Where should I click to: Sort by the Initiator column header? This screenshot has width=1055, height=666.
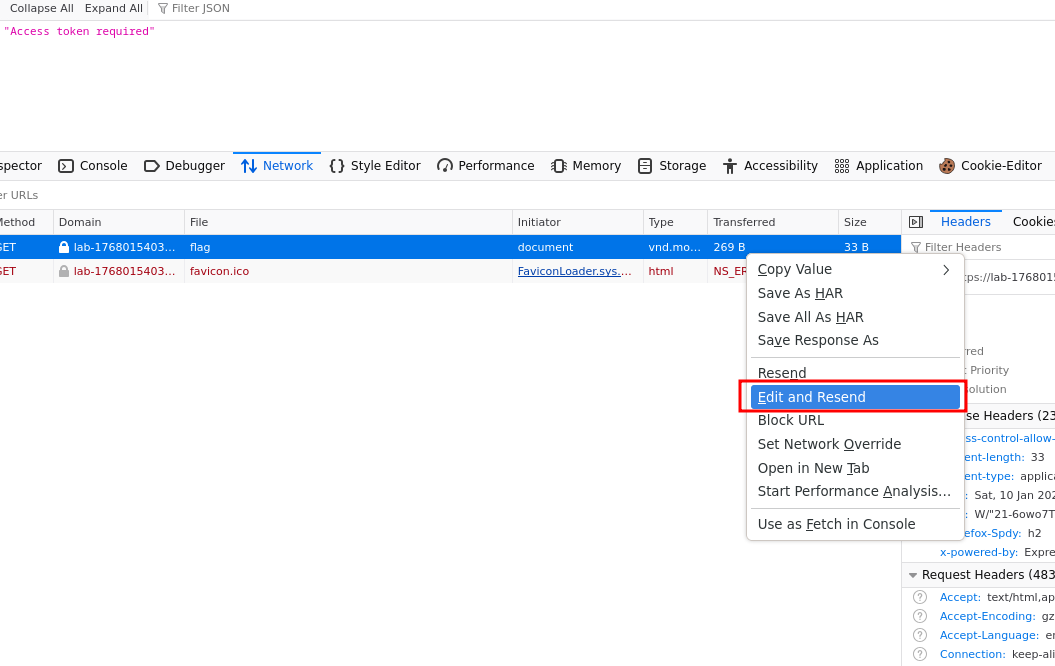pos(577,222)
